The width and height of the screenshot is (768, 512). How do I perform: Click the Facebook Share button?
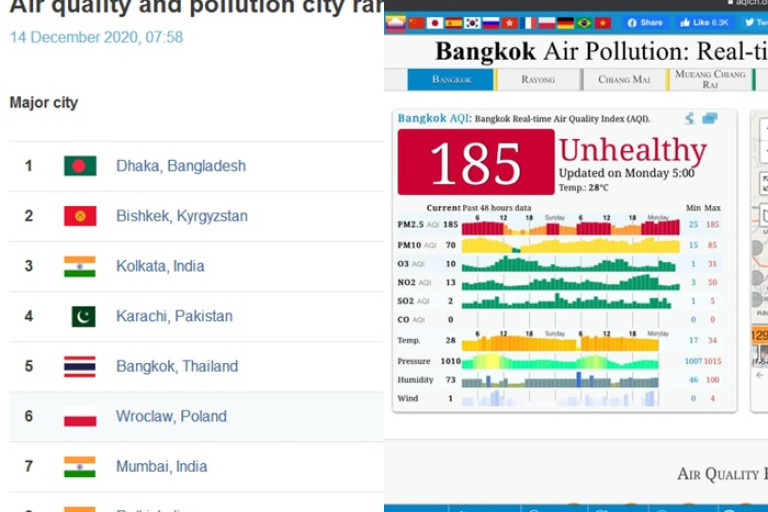click(x=645, y=23)
